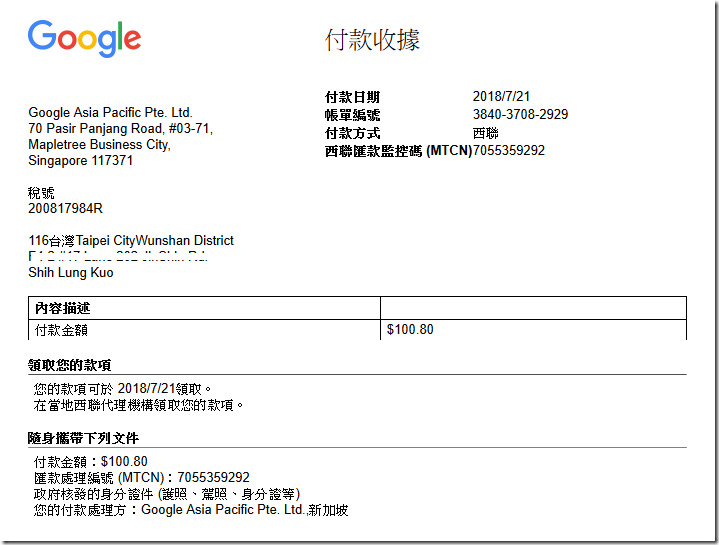The height and width of the screenshot is (545, 719).
Task: Click the 領取您的款項 section heading
Action: tap(69, 365)
